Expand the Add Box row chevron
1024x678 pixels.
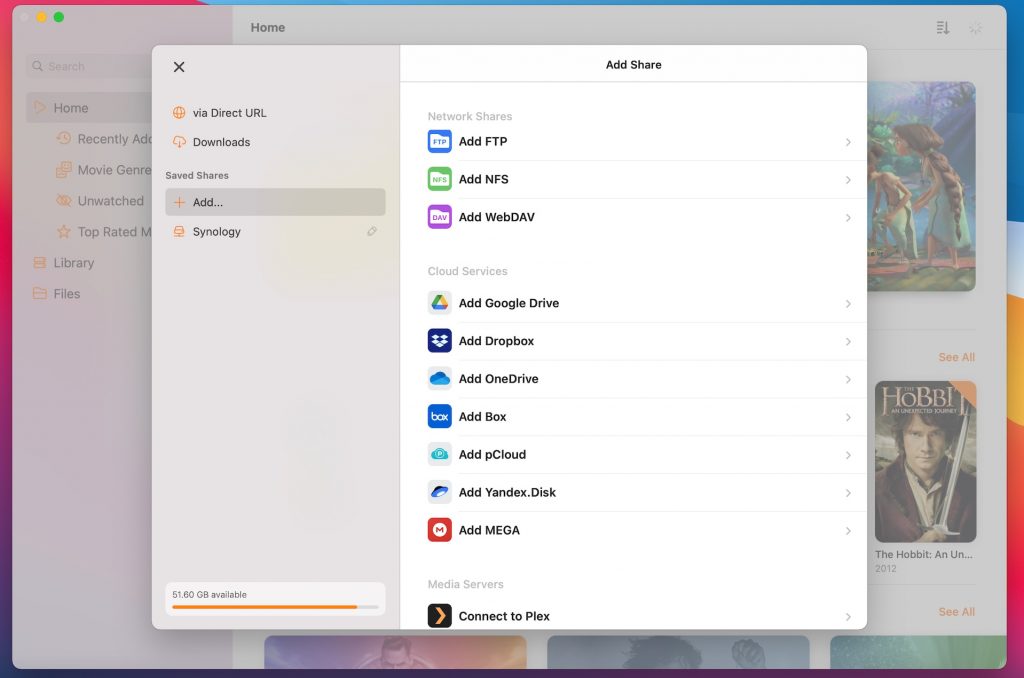coord(848,417)
